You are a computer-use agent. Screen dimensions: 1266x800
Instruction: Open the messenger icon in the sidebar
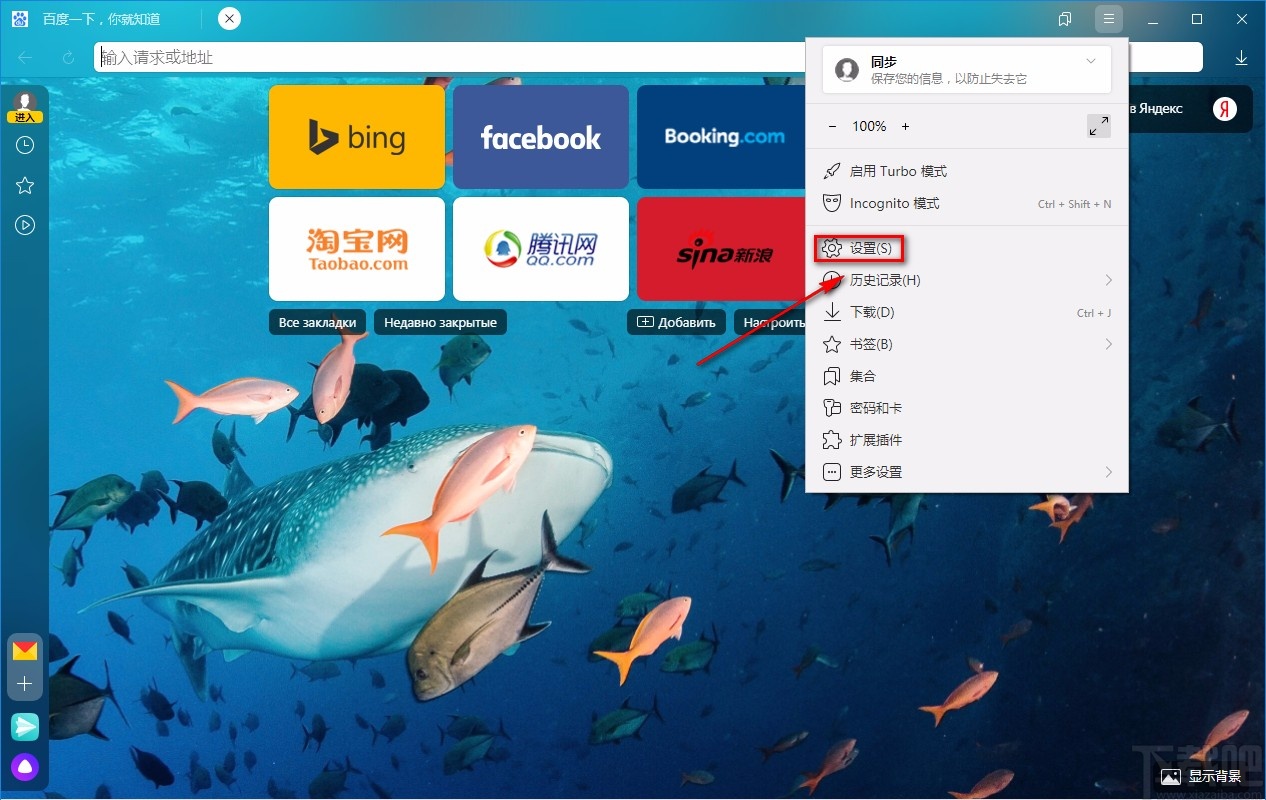click(x=25, y=727)
